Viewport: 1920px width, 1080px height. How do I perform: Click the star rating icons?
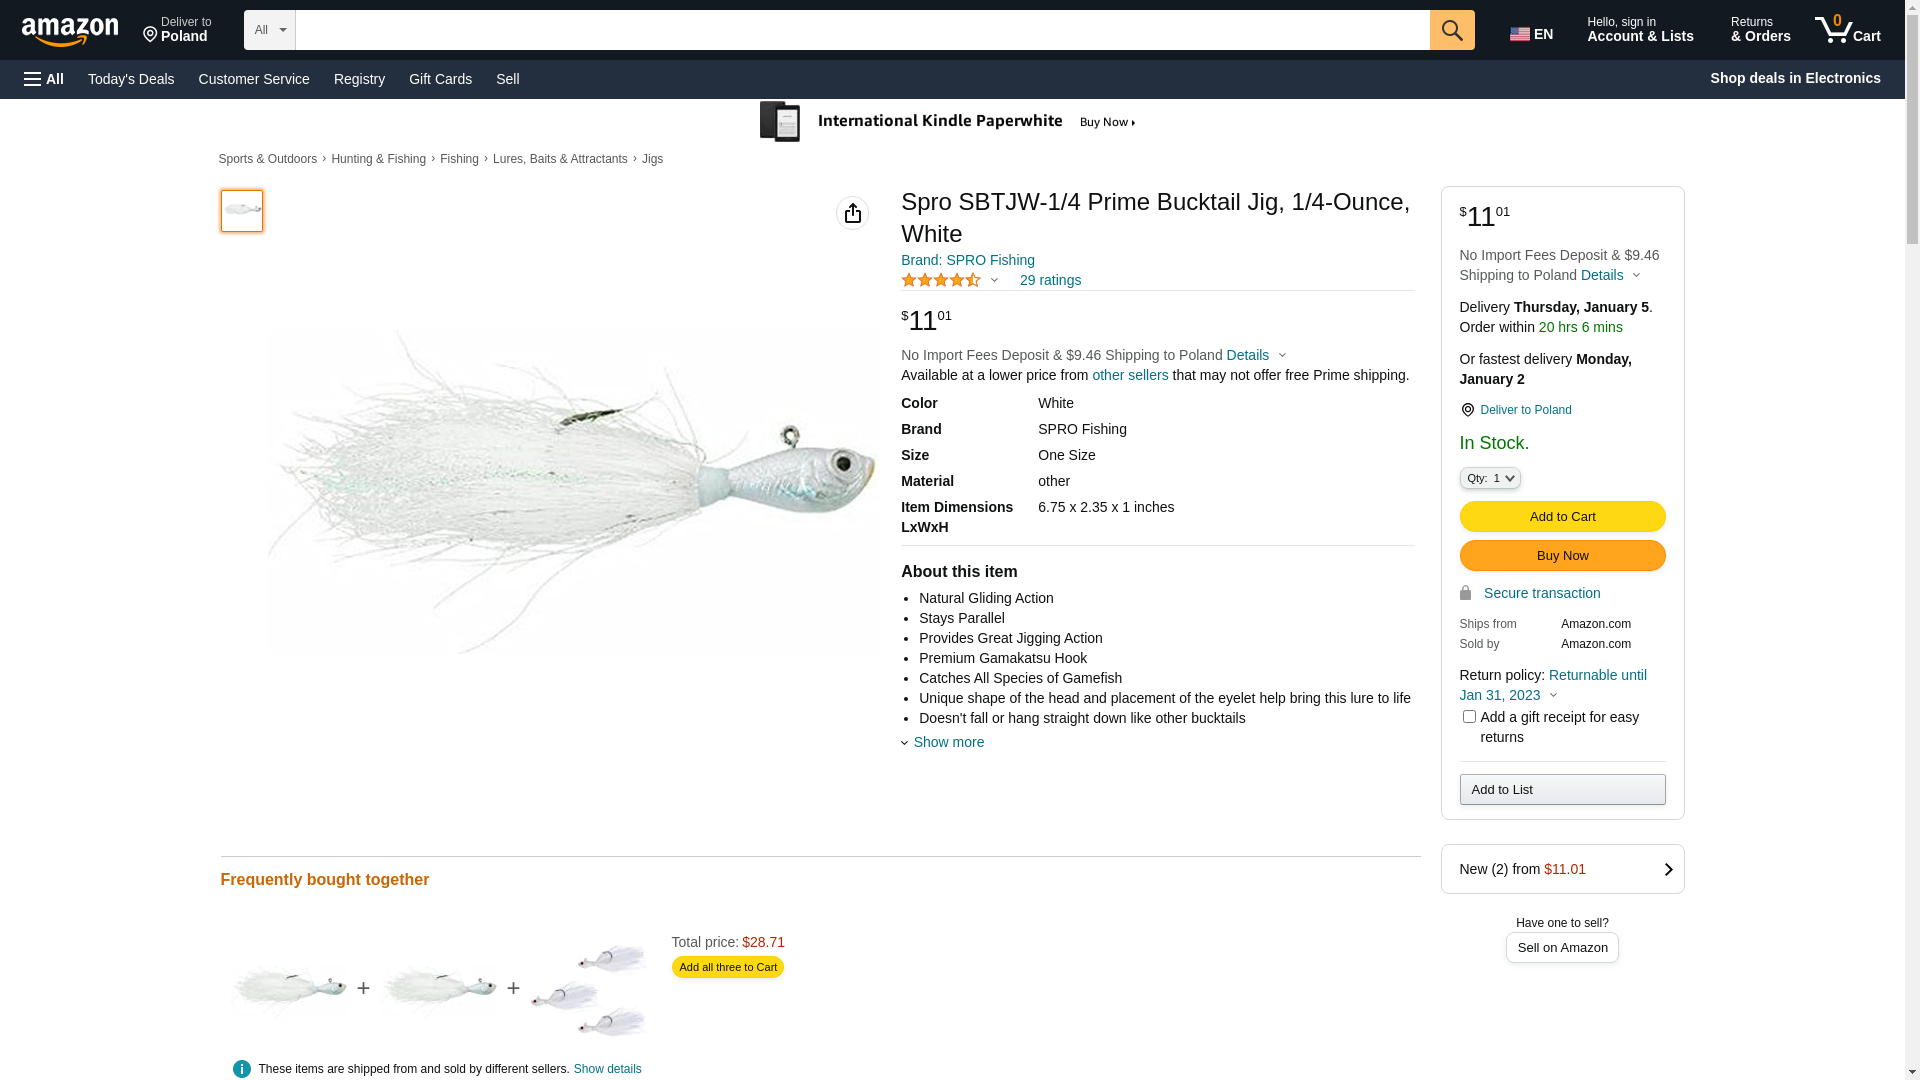[x=941, y=281]
